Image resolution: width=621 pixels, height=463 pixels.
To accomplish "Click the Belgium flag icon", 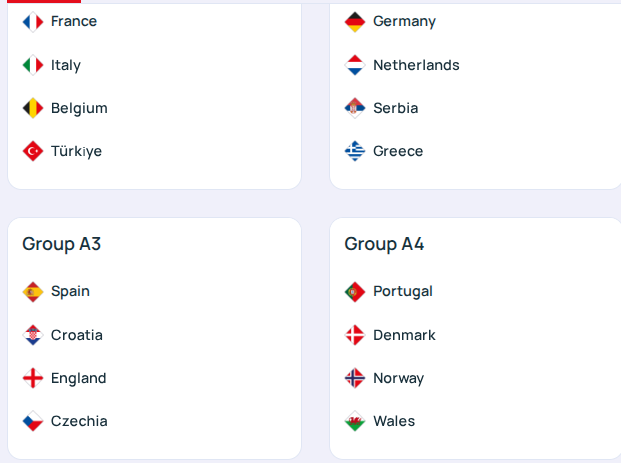I will [x=33, y=108].
